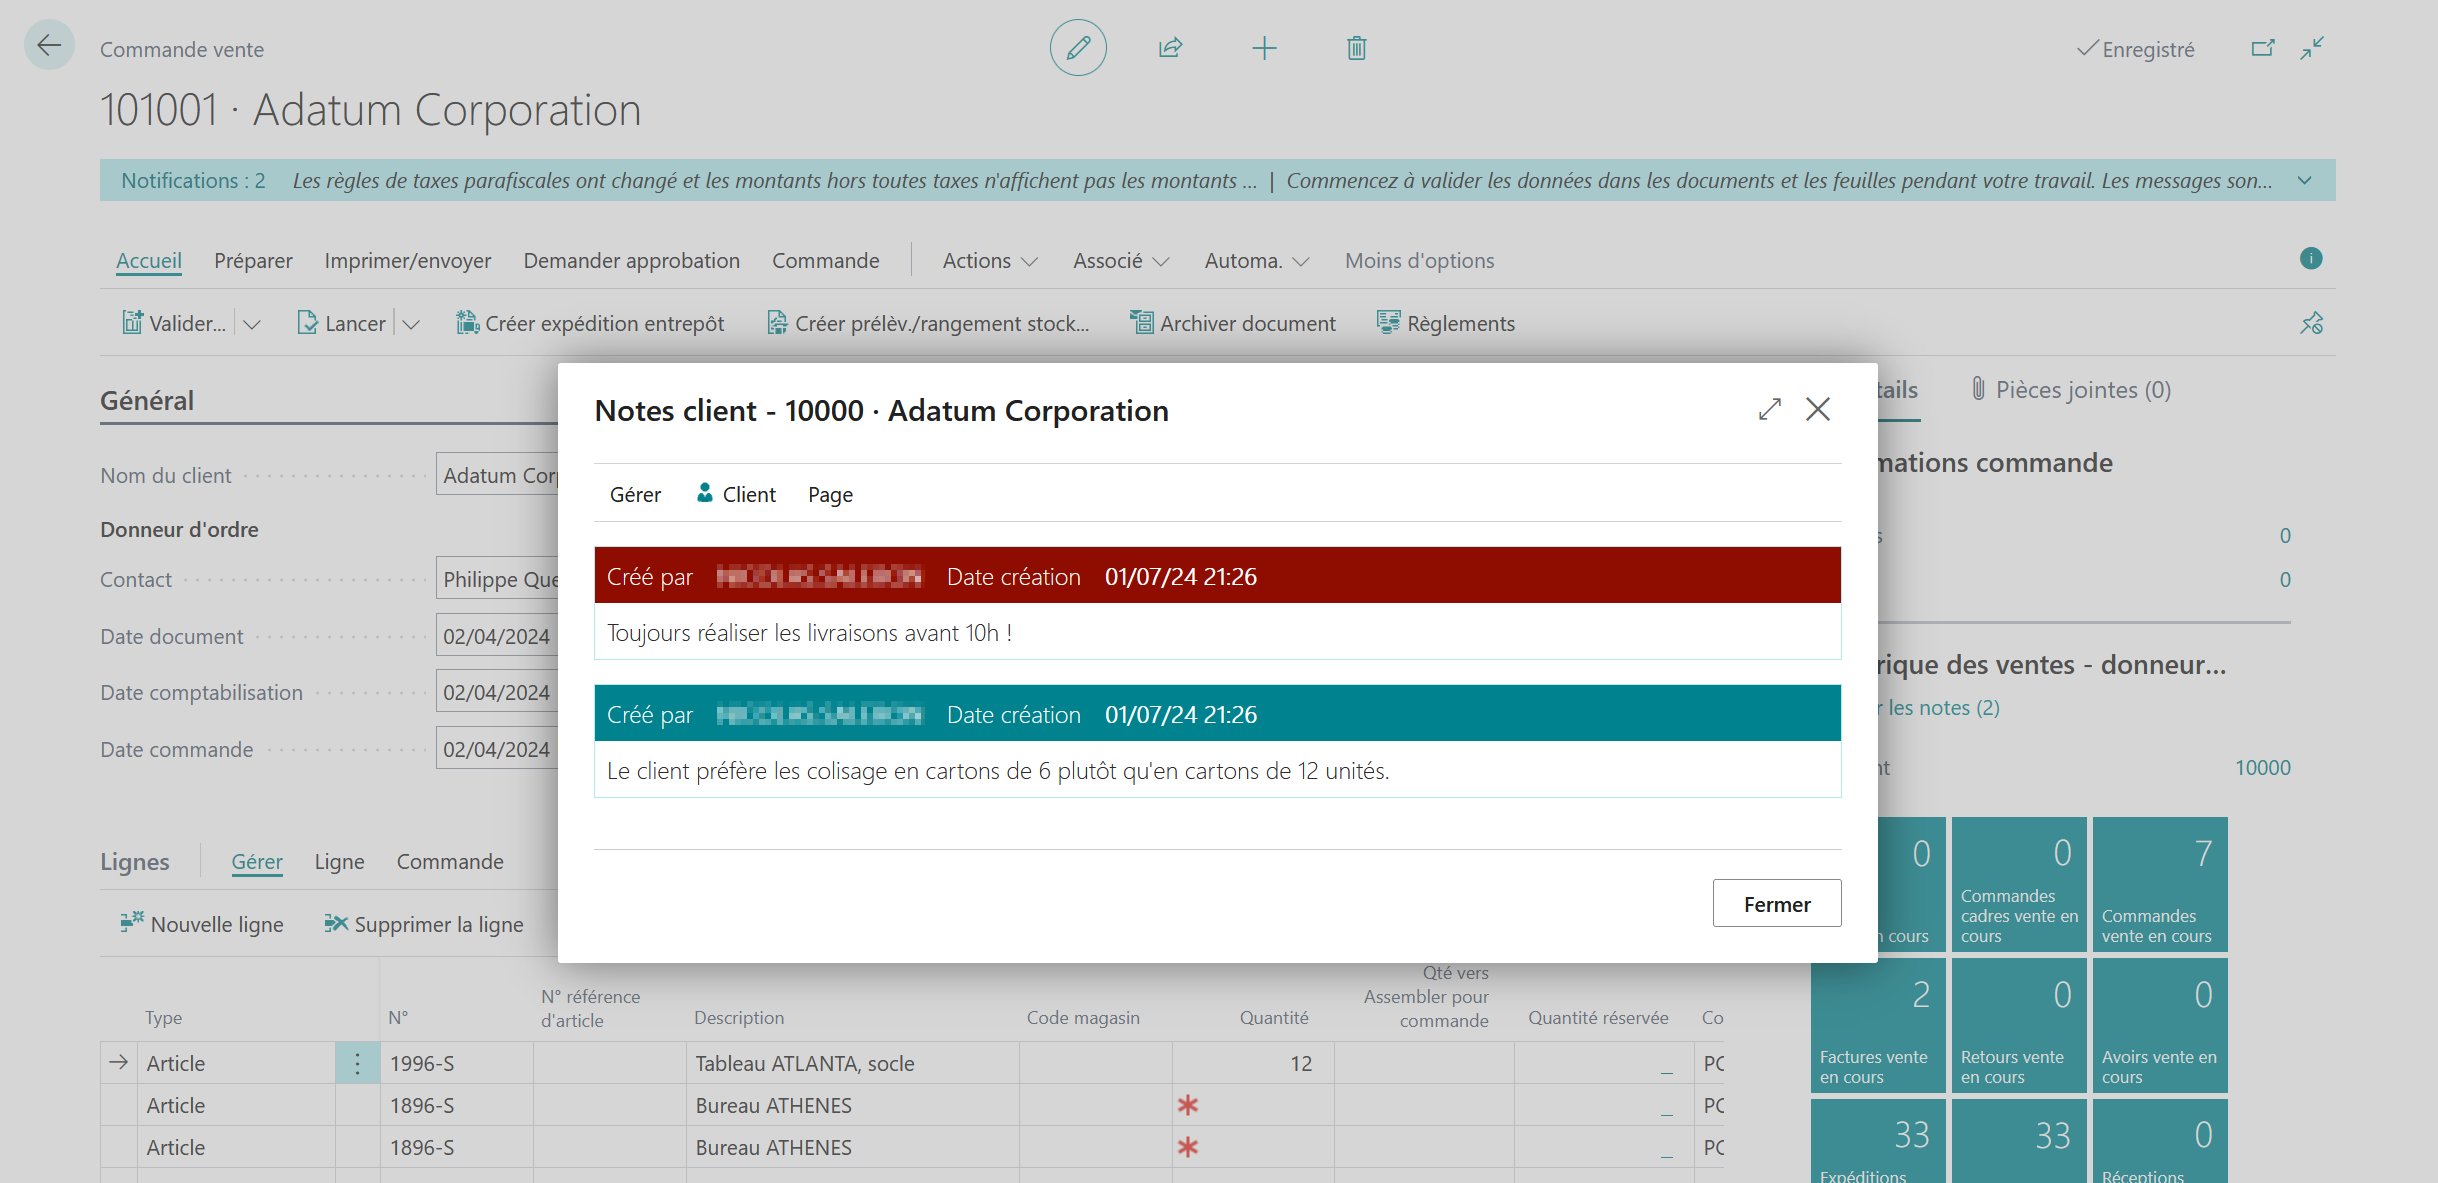Open Commandes vente en cours tile

(x=2160, y=884)
